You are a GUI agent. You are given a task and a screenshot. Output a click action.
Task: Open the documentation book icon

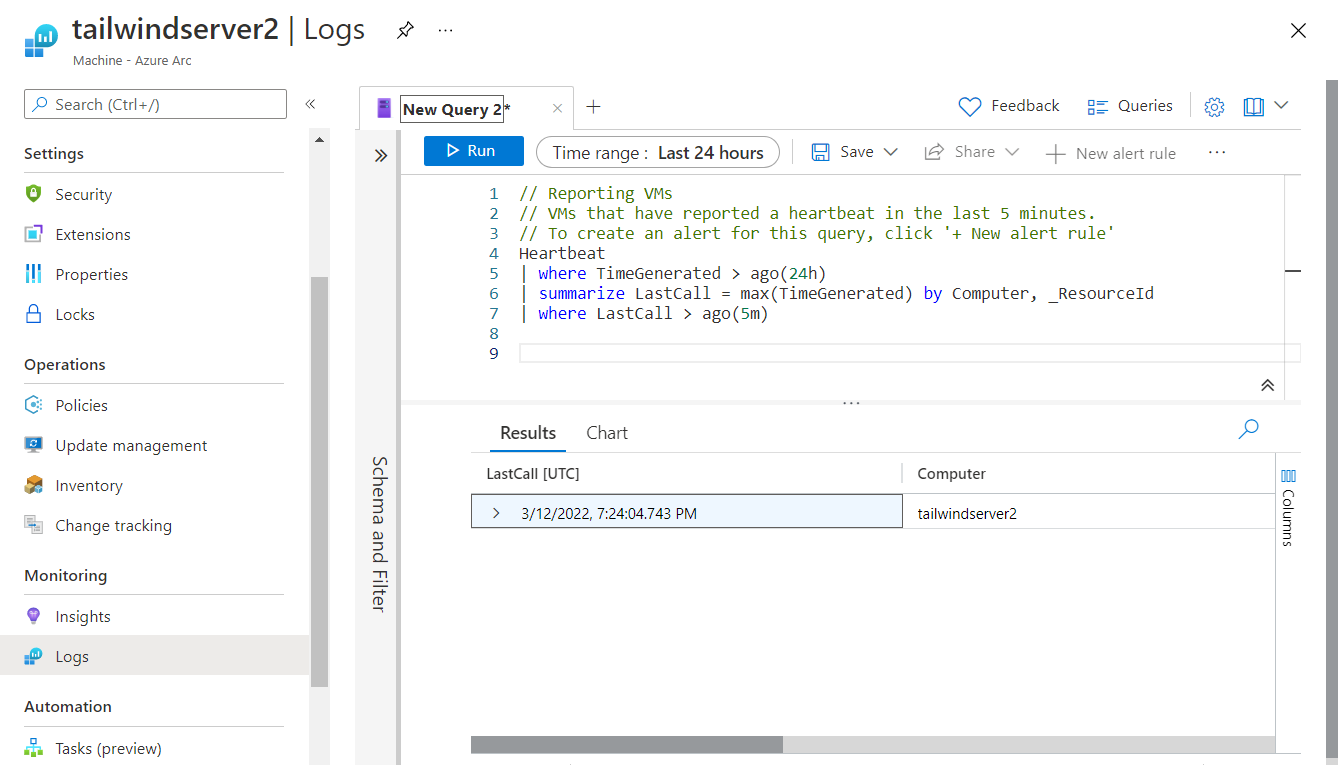coord(1254,107)
